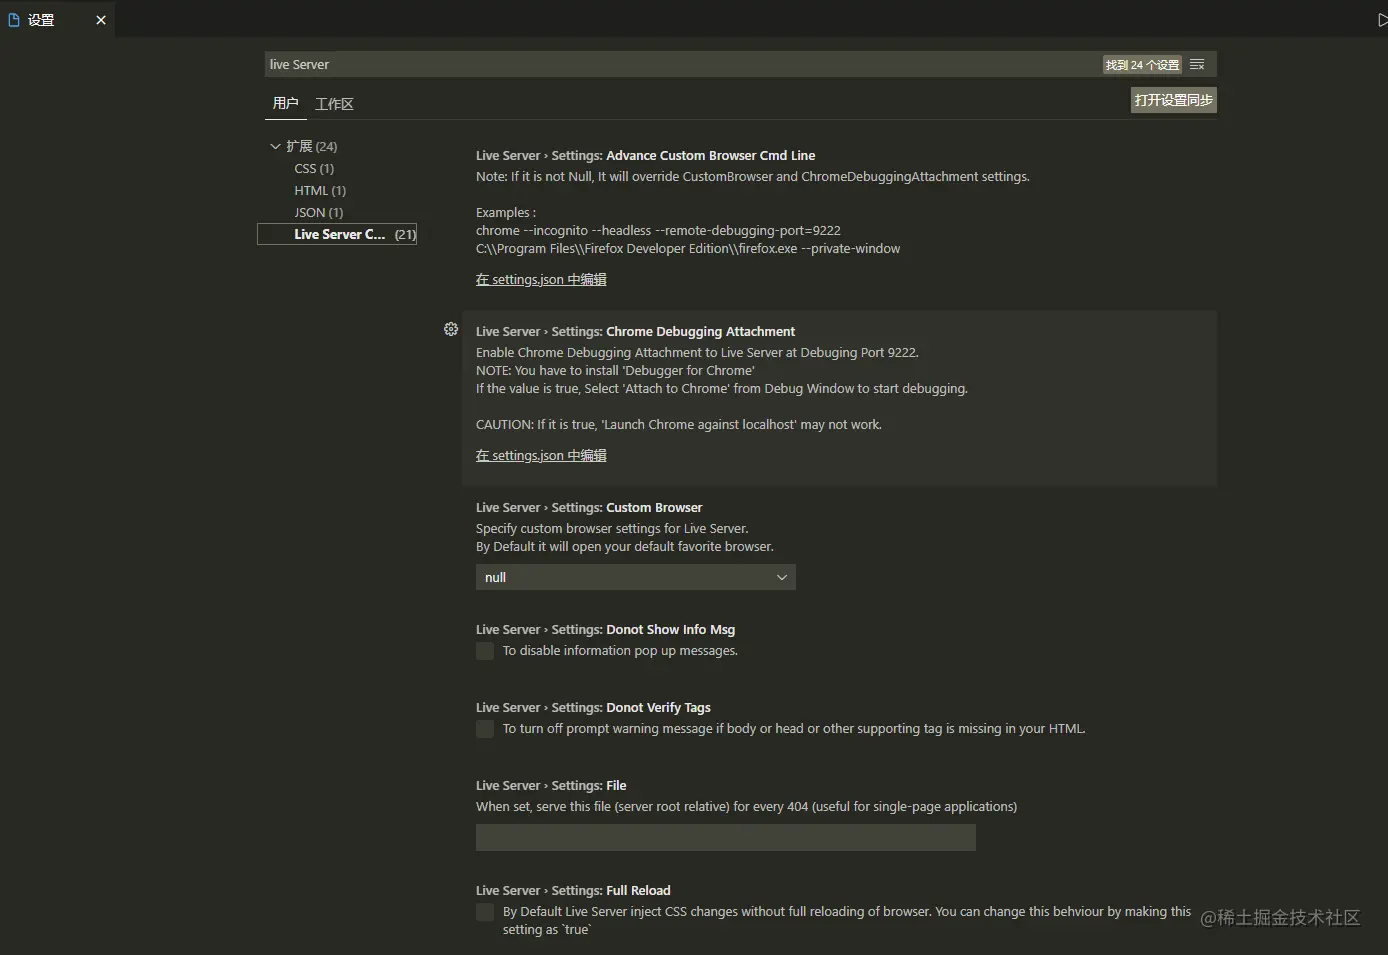Switch to the 用户 settings tab
This screenshot has height=955, width=1388.
(285, 103)
